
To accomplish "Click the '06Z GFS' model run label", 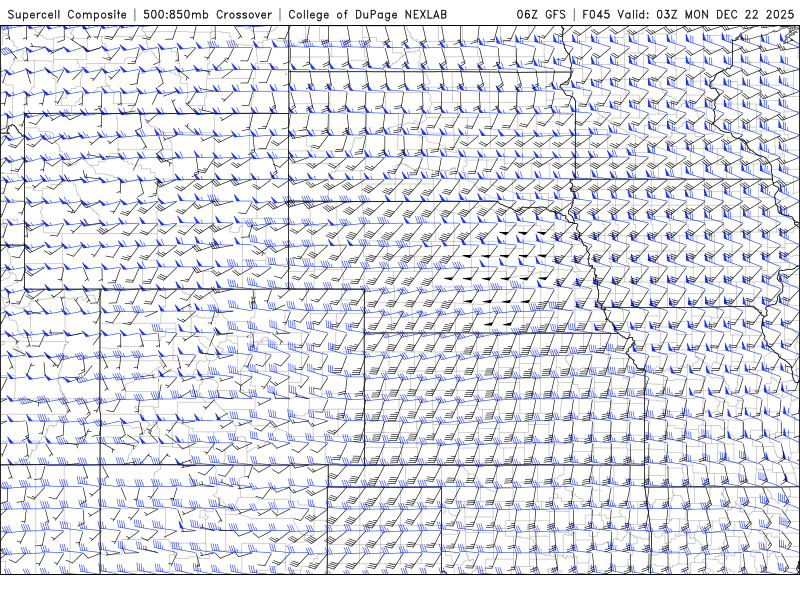I will click(541, 15).
